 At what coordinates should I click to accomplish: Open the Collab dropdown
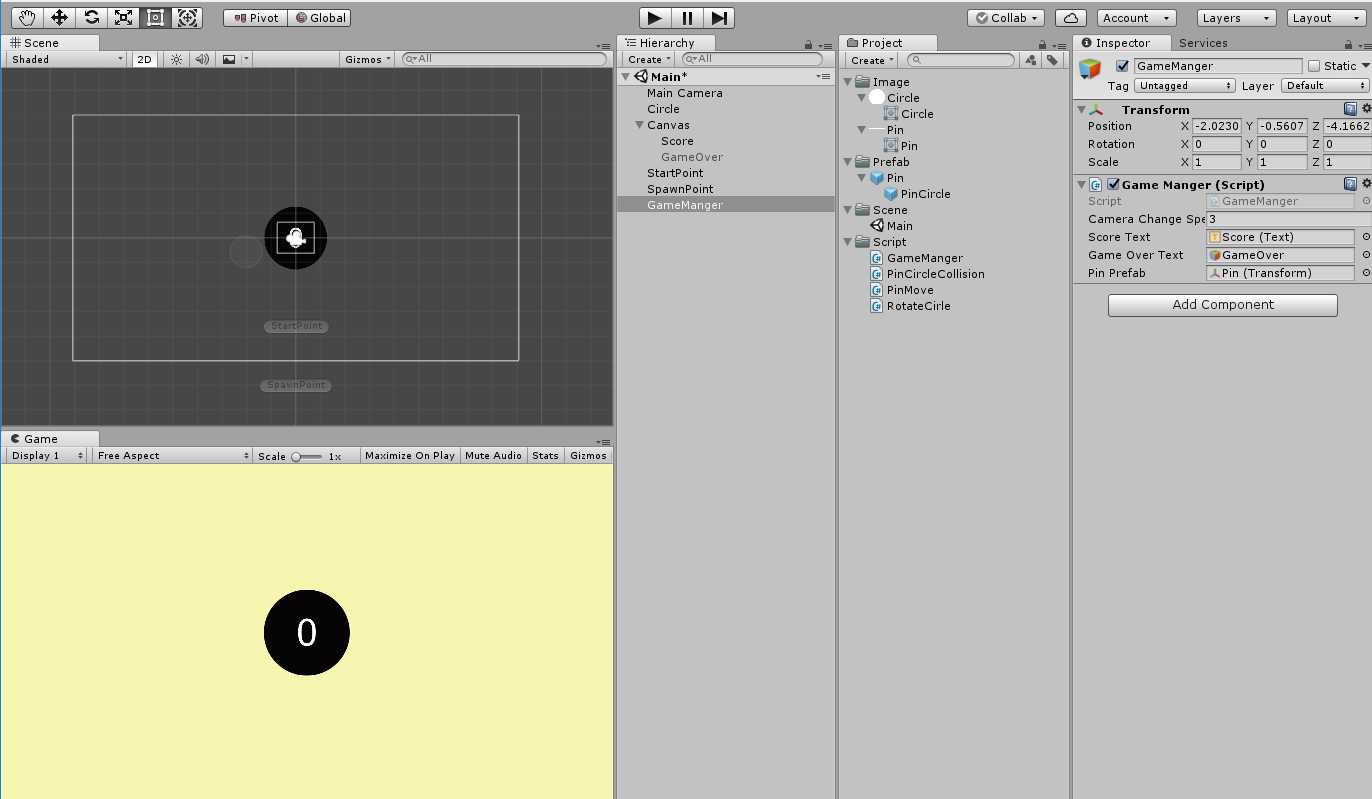(1007, 18)
